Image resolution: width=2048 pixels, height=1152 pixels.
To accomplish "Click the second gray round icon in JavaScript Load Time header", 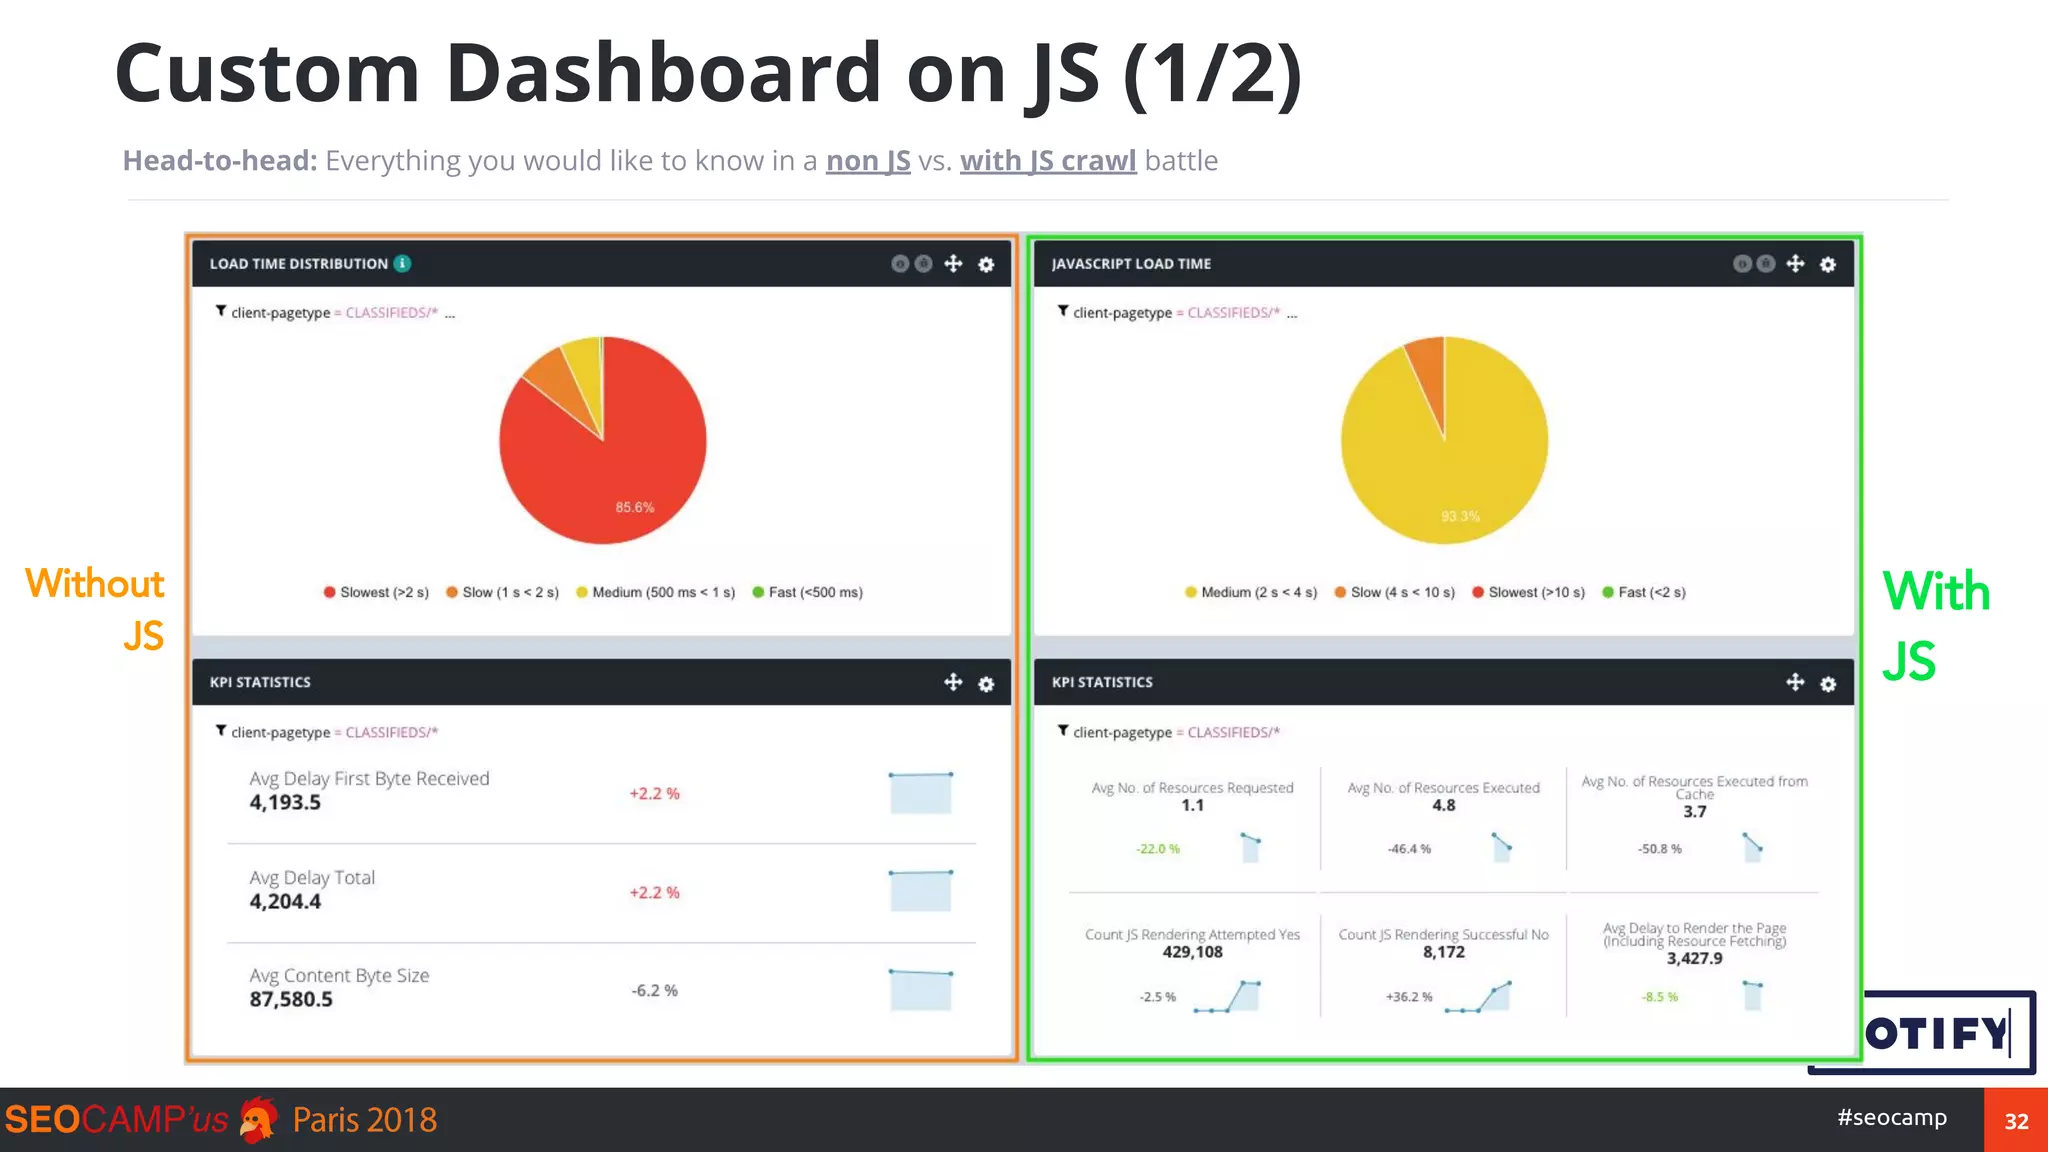I will pos(1766,264).
